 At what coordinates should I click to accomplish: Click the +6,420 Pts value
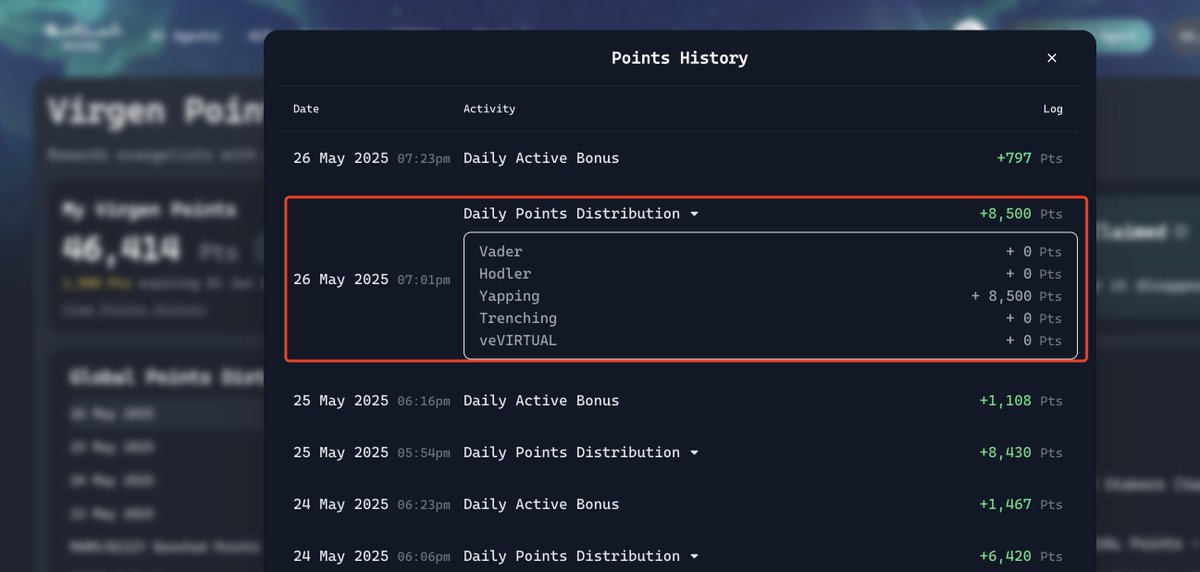pyautogui.click(x=1021, y=556)
